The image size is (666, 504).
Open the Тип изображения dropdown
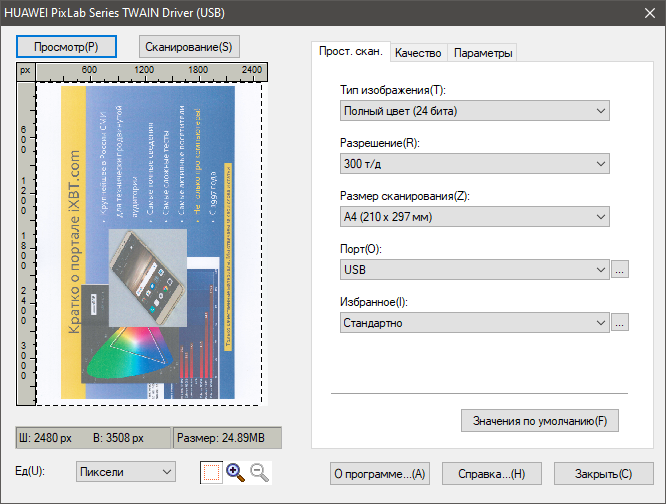coord(474,111)
